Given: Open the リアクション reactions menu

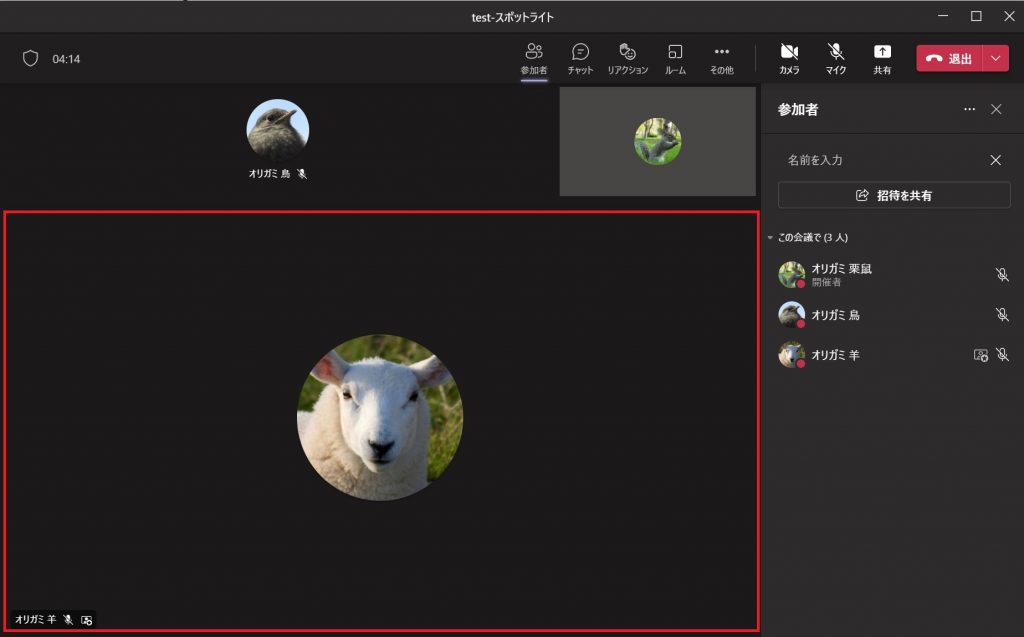Looking at the screenshot, I should coord(628,59).
